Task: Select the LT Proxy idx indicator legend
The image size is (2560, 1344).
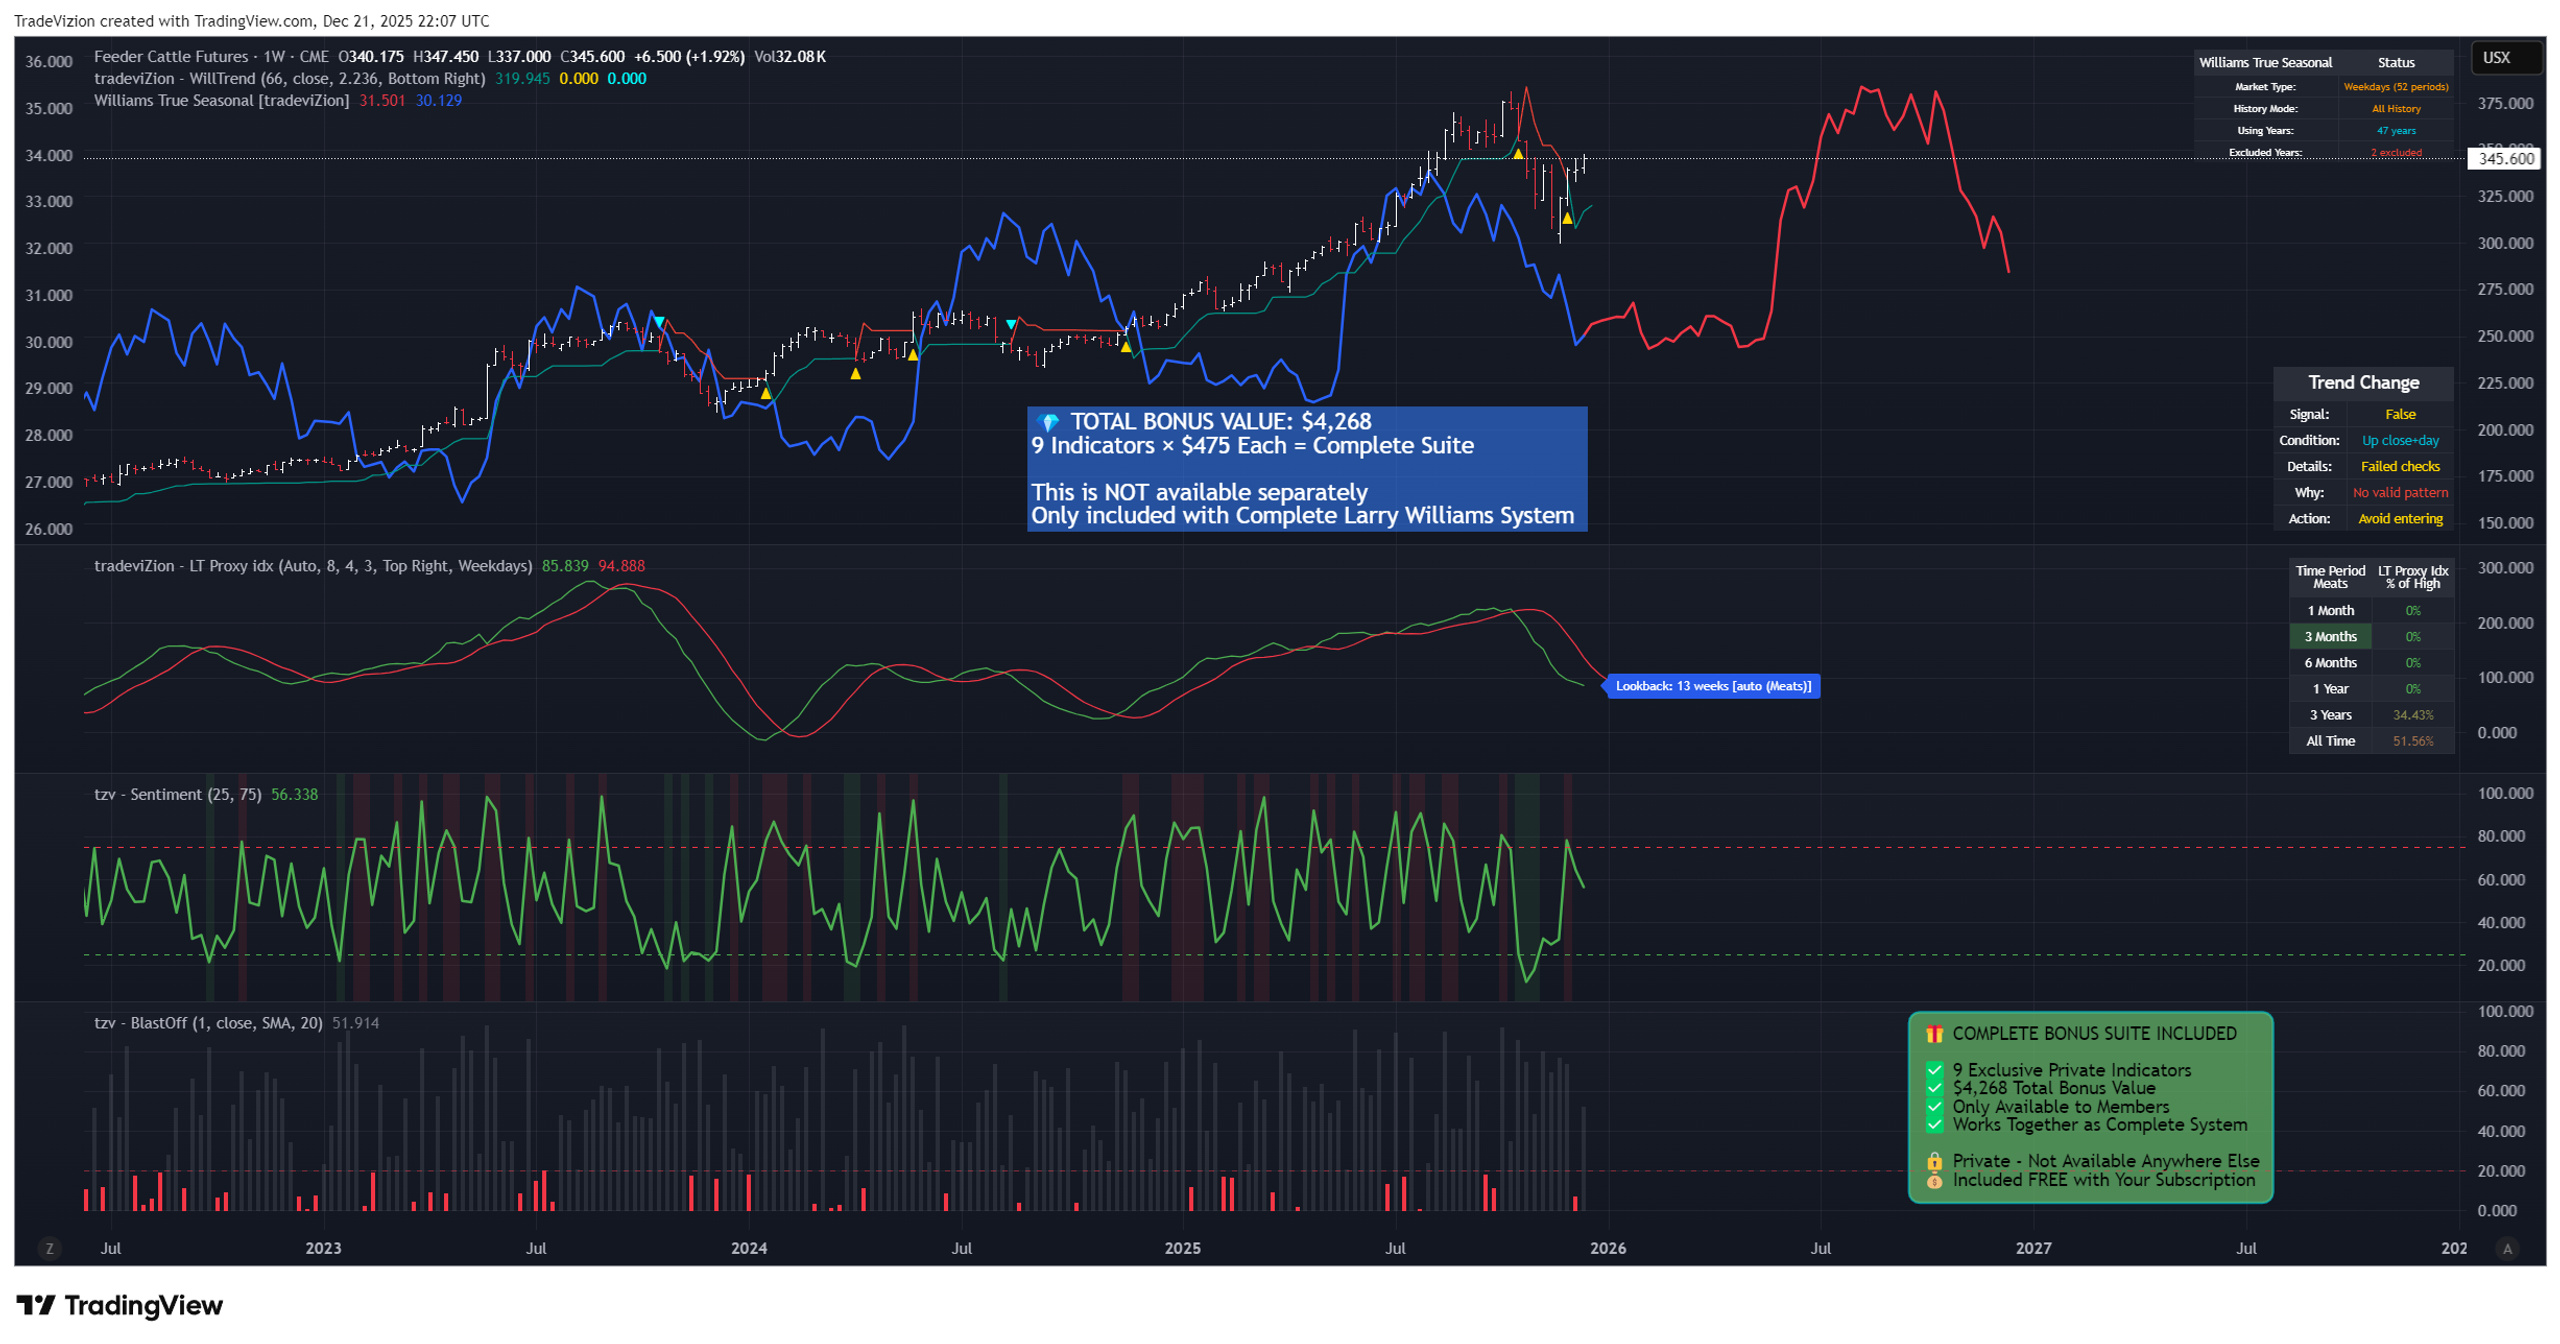Action: tap(312, 566)
